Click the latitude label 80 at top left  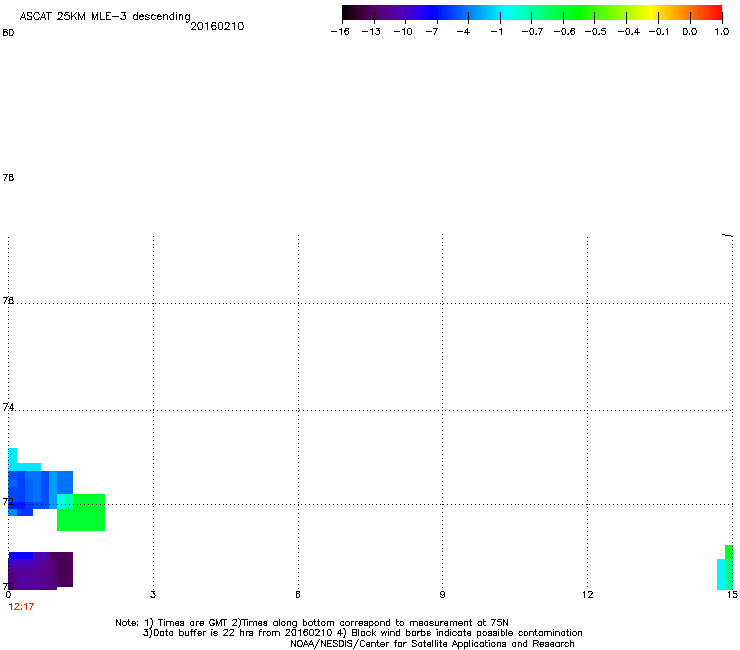coord(8,33)
